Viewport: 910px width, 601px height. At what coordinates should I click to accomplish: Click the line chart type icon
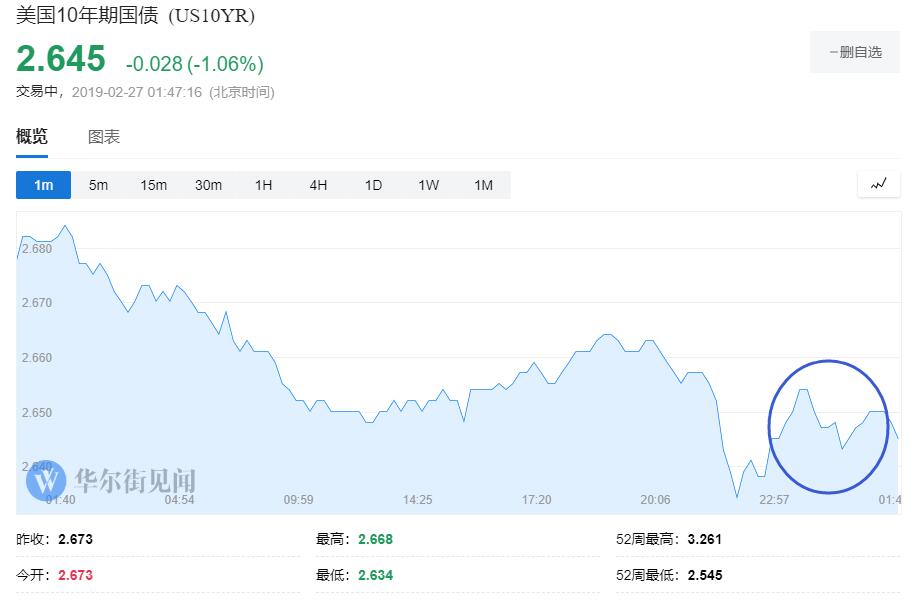(x=879, y=184)
